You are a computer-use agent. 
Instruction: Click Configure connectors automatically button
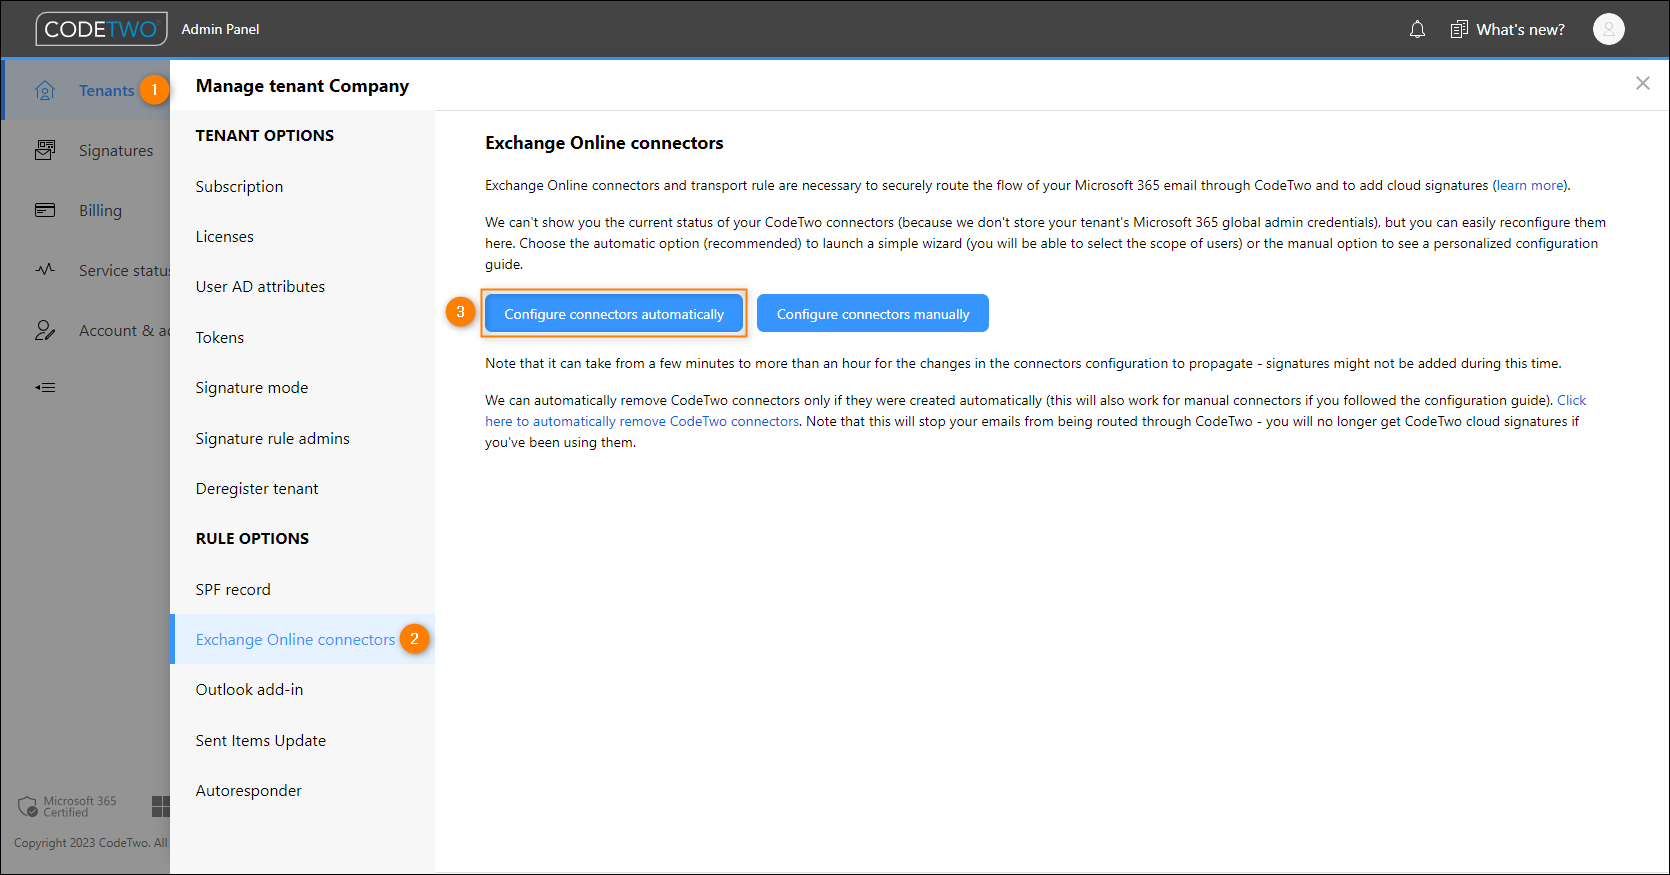pos(614,313)
